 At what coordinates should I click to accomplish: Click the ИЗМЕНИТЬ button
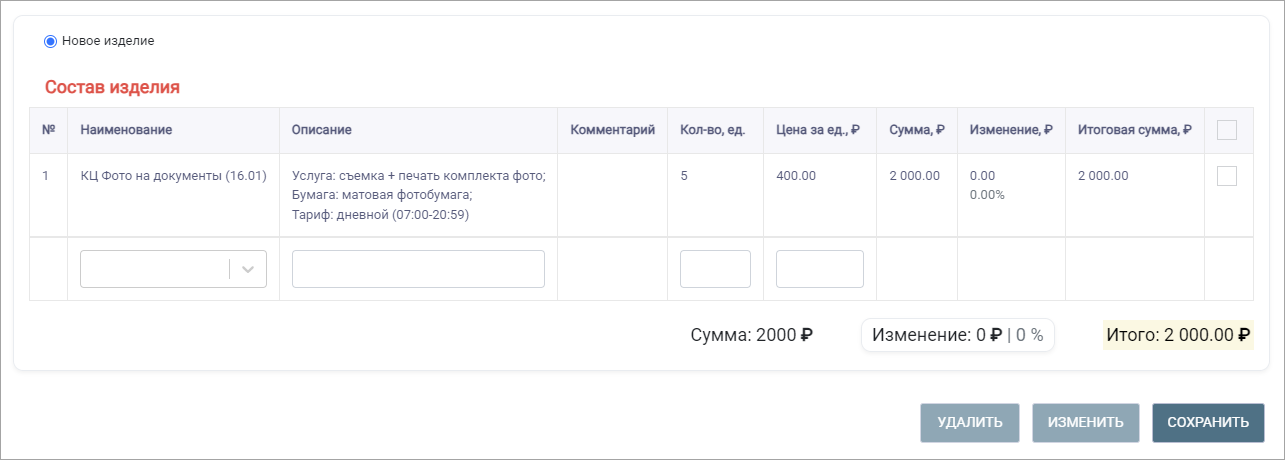pyautogui.click(x=1086, y=423)
